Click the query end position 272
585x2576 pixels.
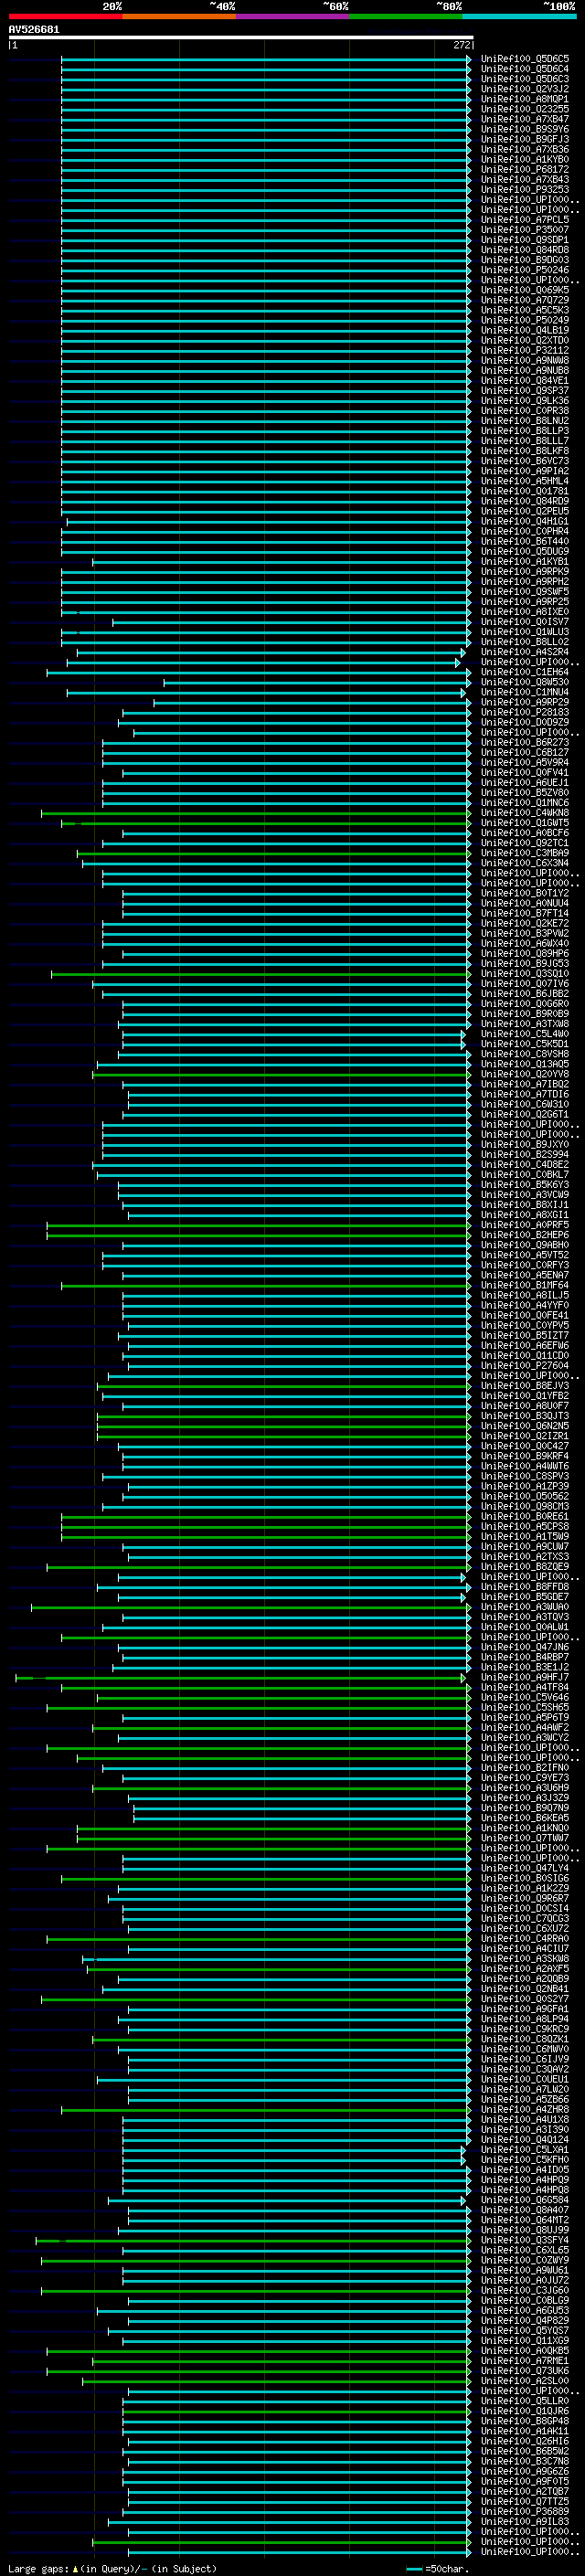(x=461, y=45)
